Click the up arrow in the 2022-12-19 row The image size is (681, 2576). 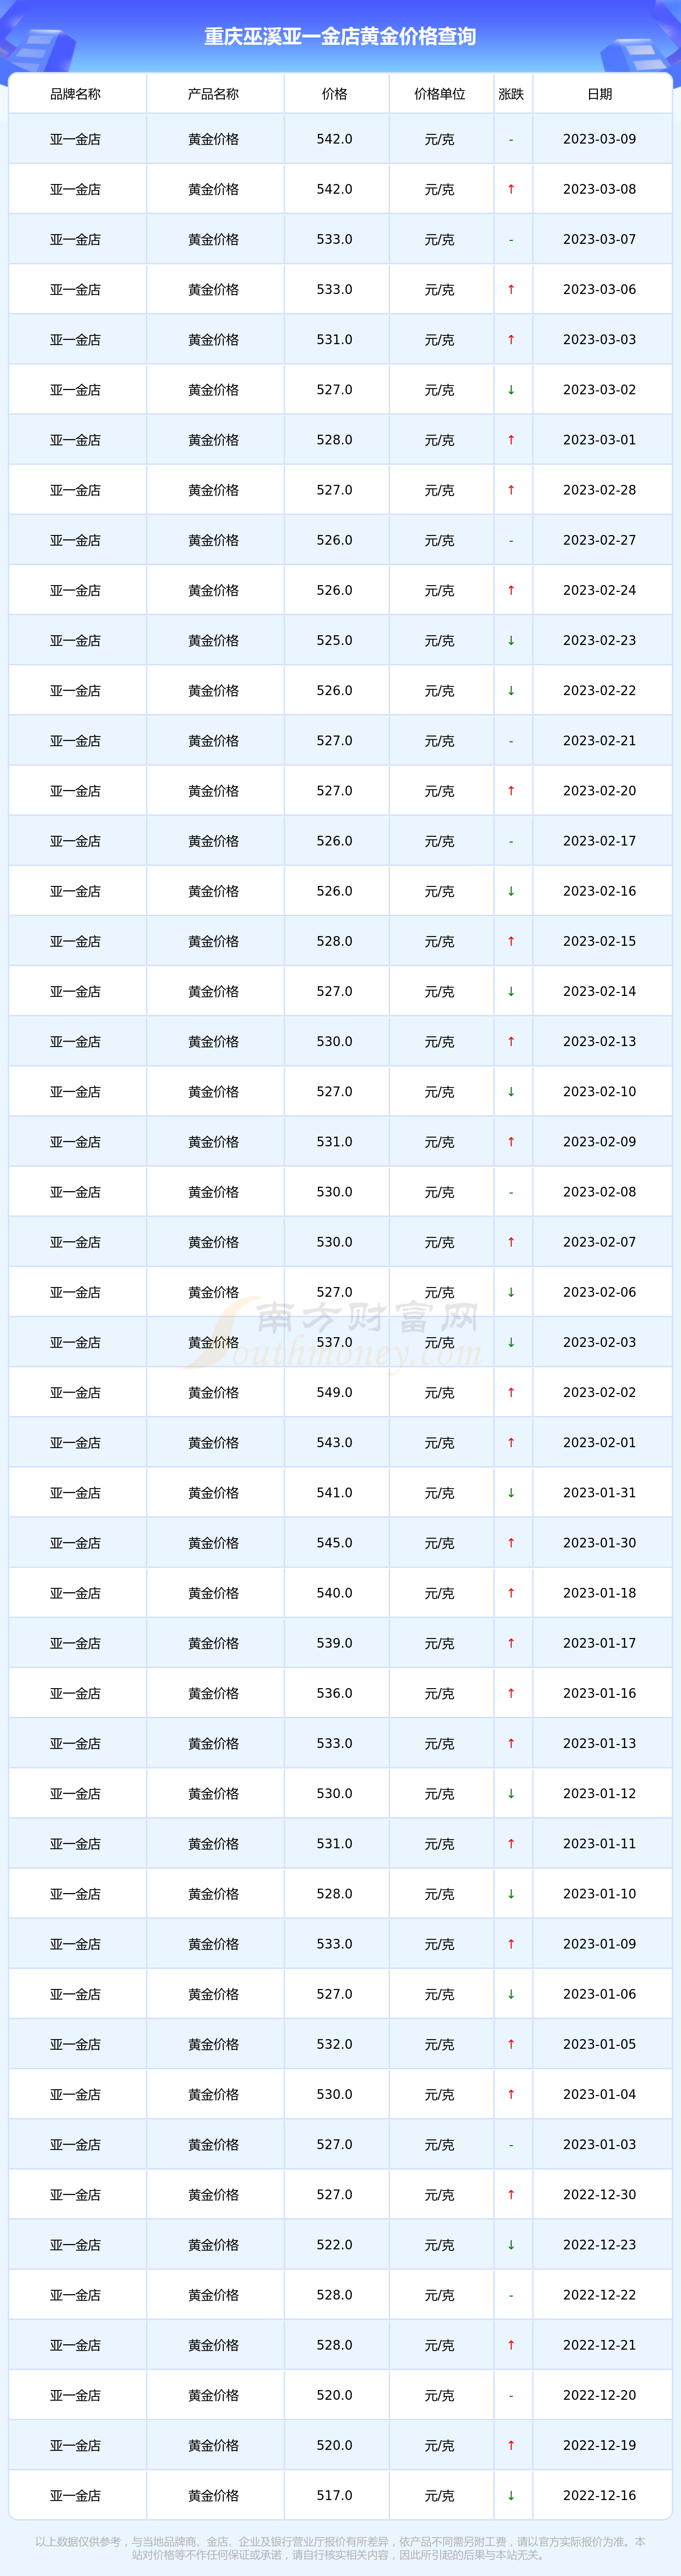point(511,2445)
